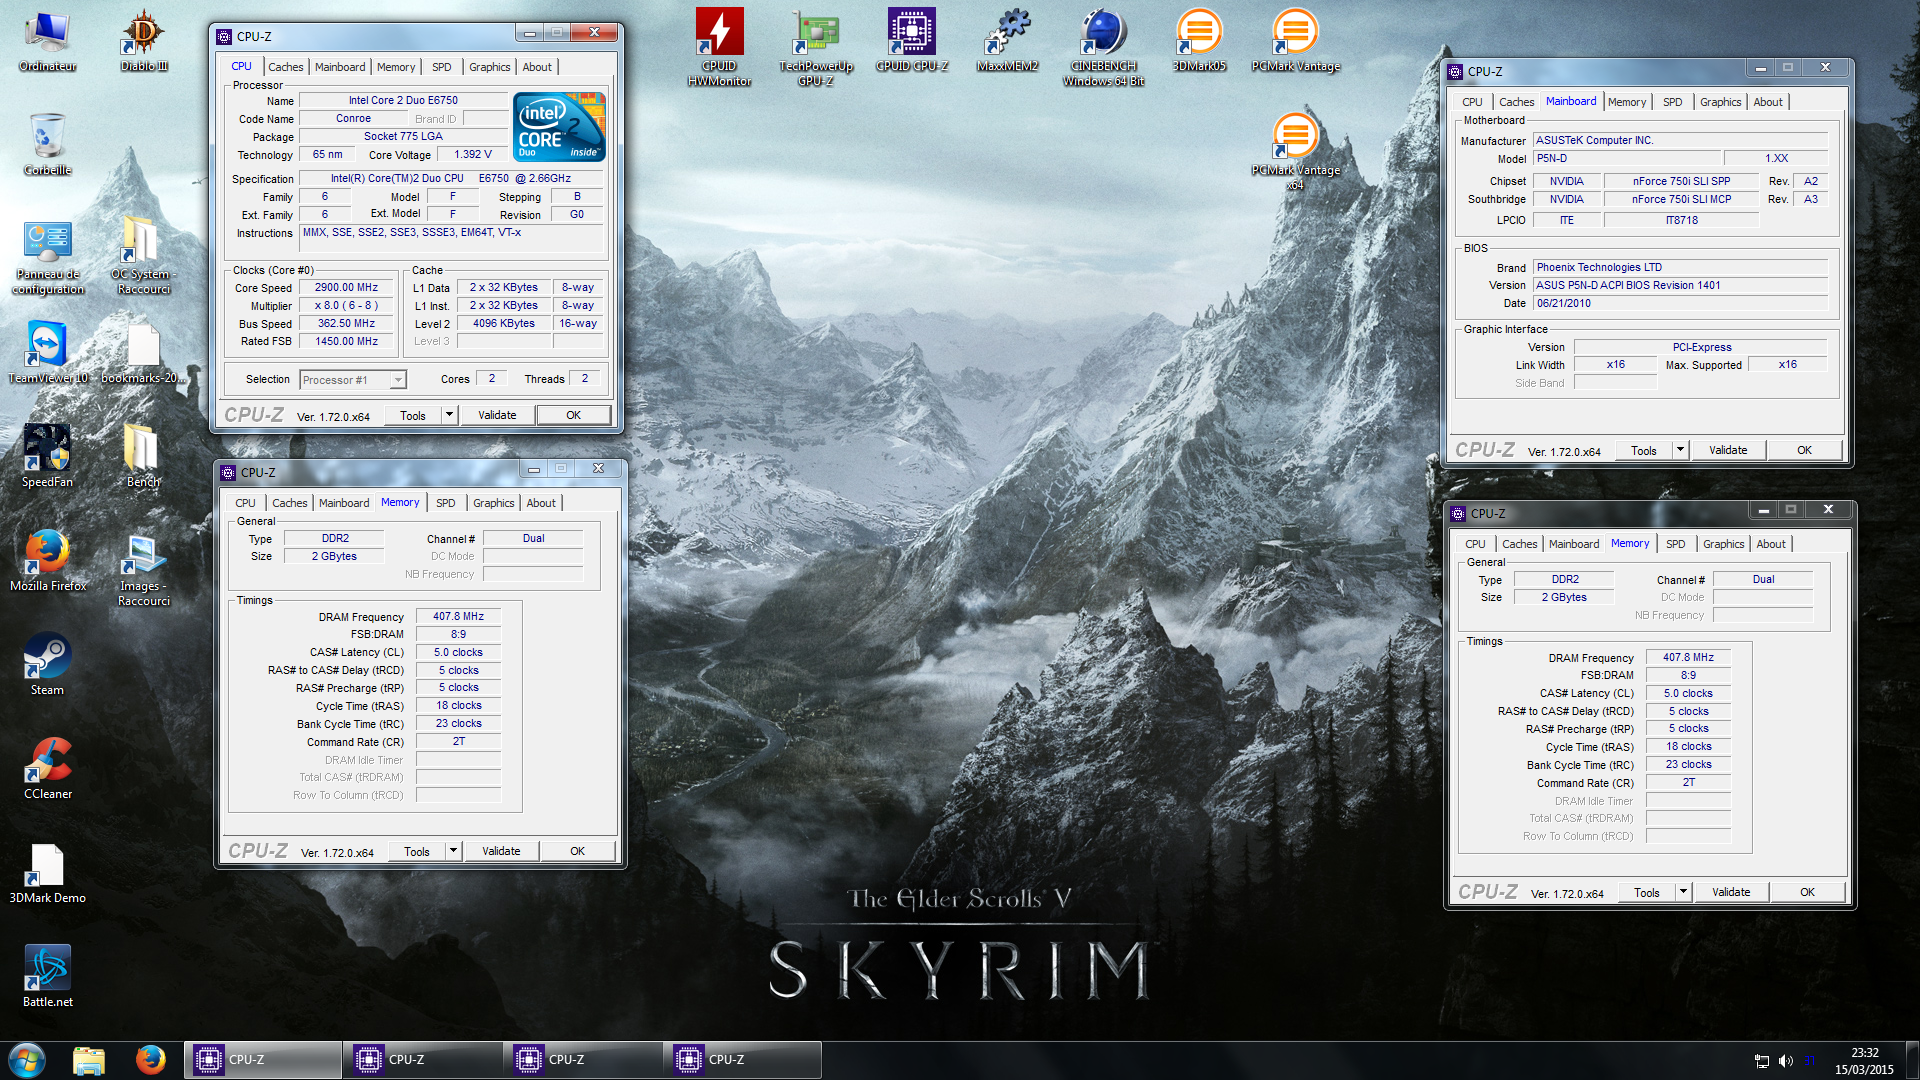Select the last CPU-Z taskbar button
The image size is (1920, 1080).
click(x=743, y=1060)
